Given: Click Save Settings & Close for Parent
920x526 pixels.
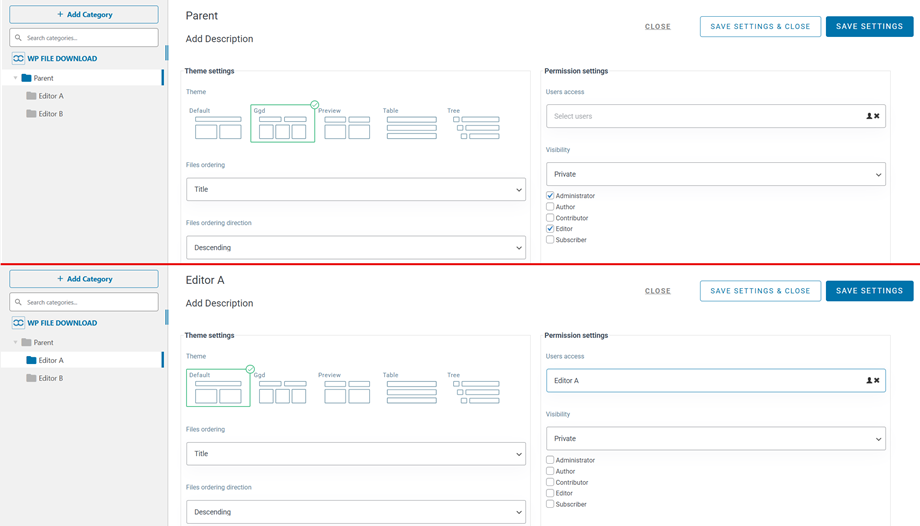Looking at the screenshot, I should tap(760, 27).
